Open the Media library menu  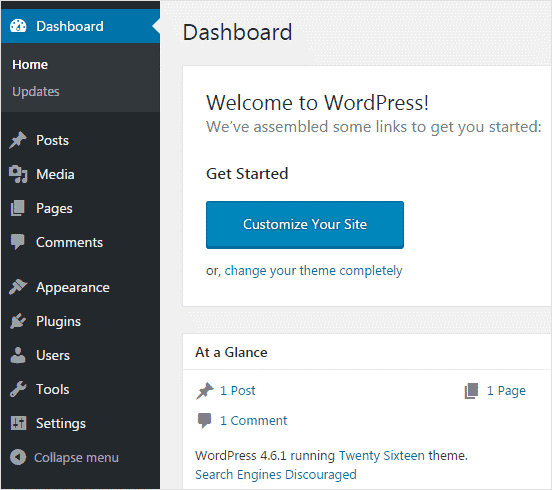[55, 175]
